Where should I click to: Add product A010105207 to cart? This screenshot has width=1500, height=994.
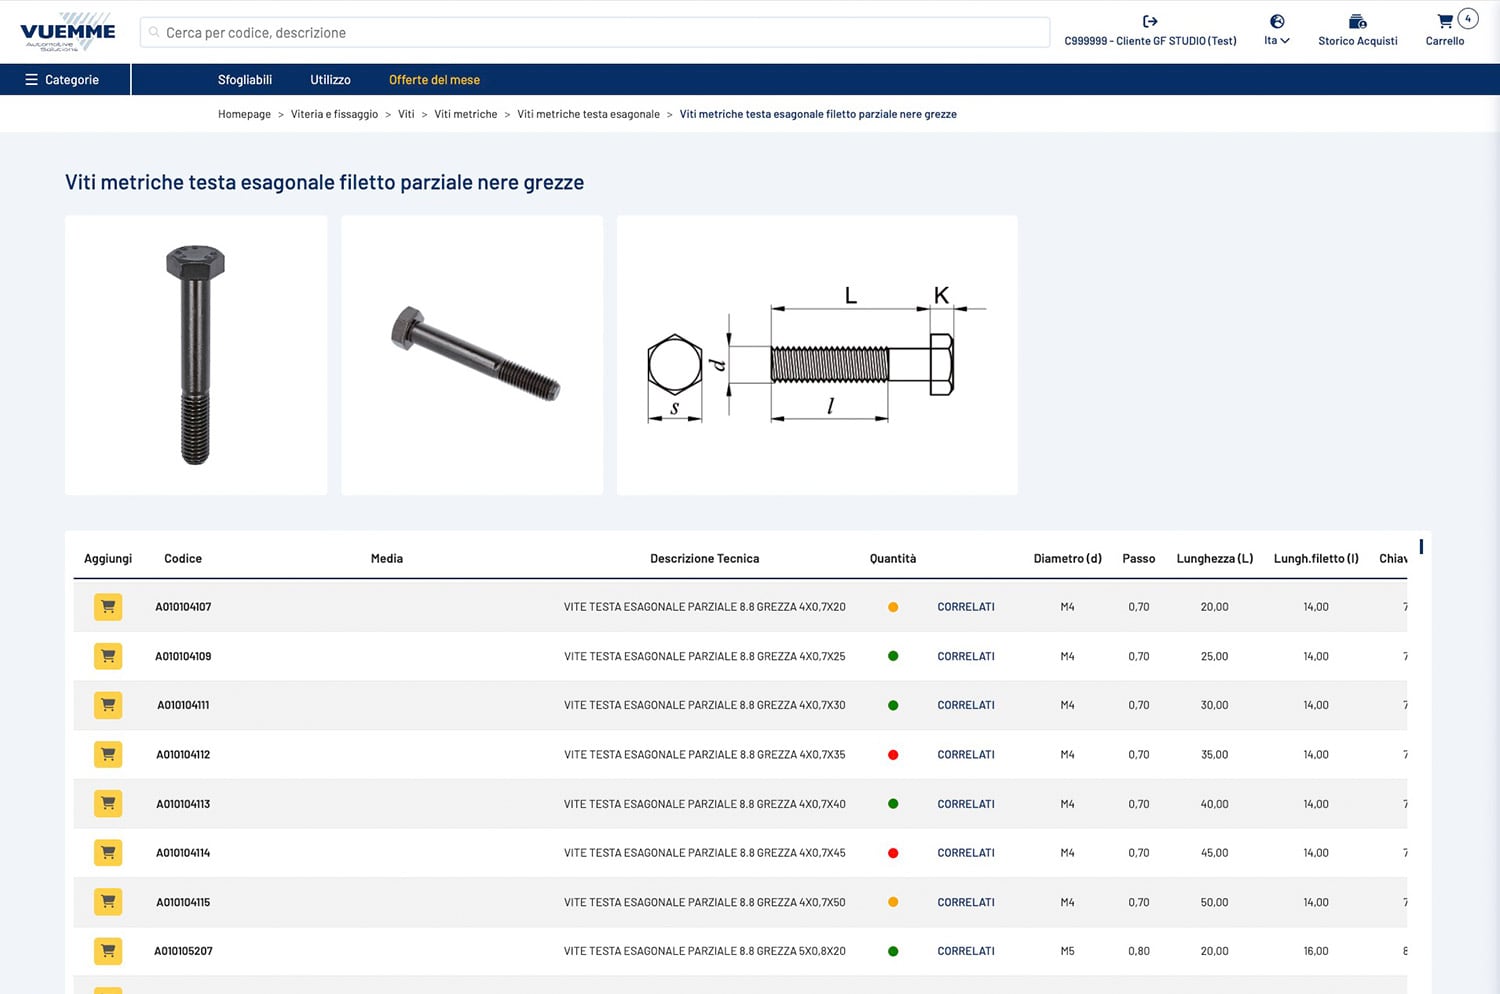pos(108,951)
